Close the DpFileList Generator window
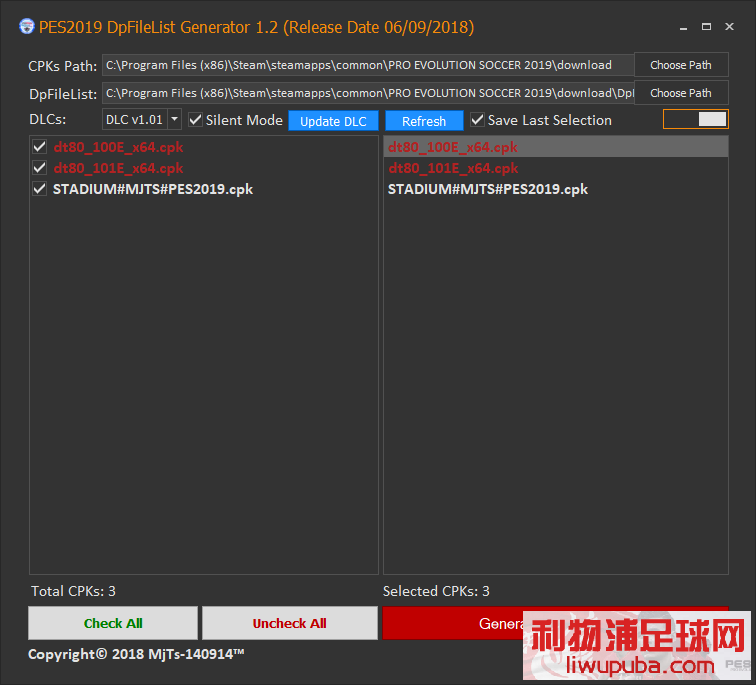The image size is (756, 685). click(729, 27)
